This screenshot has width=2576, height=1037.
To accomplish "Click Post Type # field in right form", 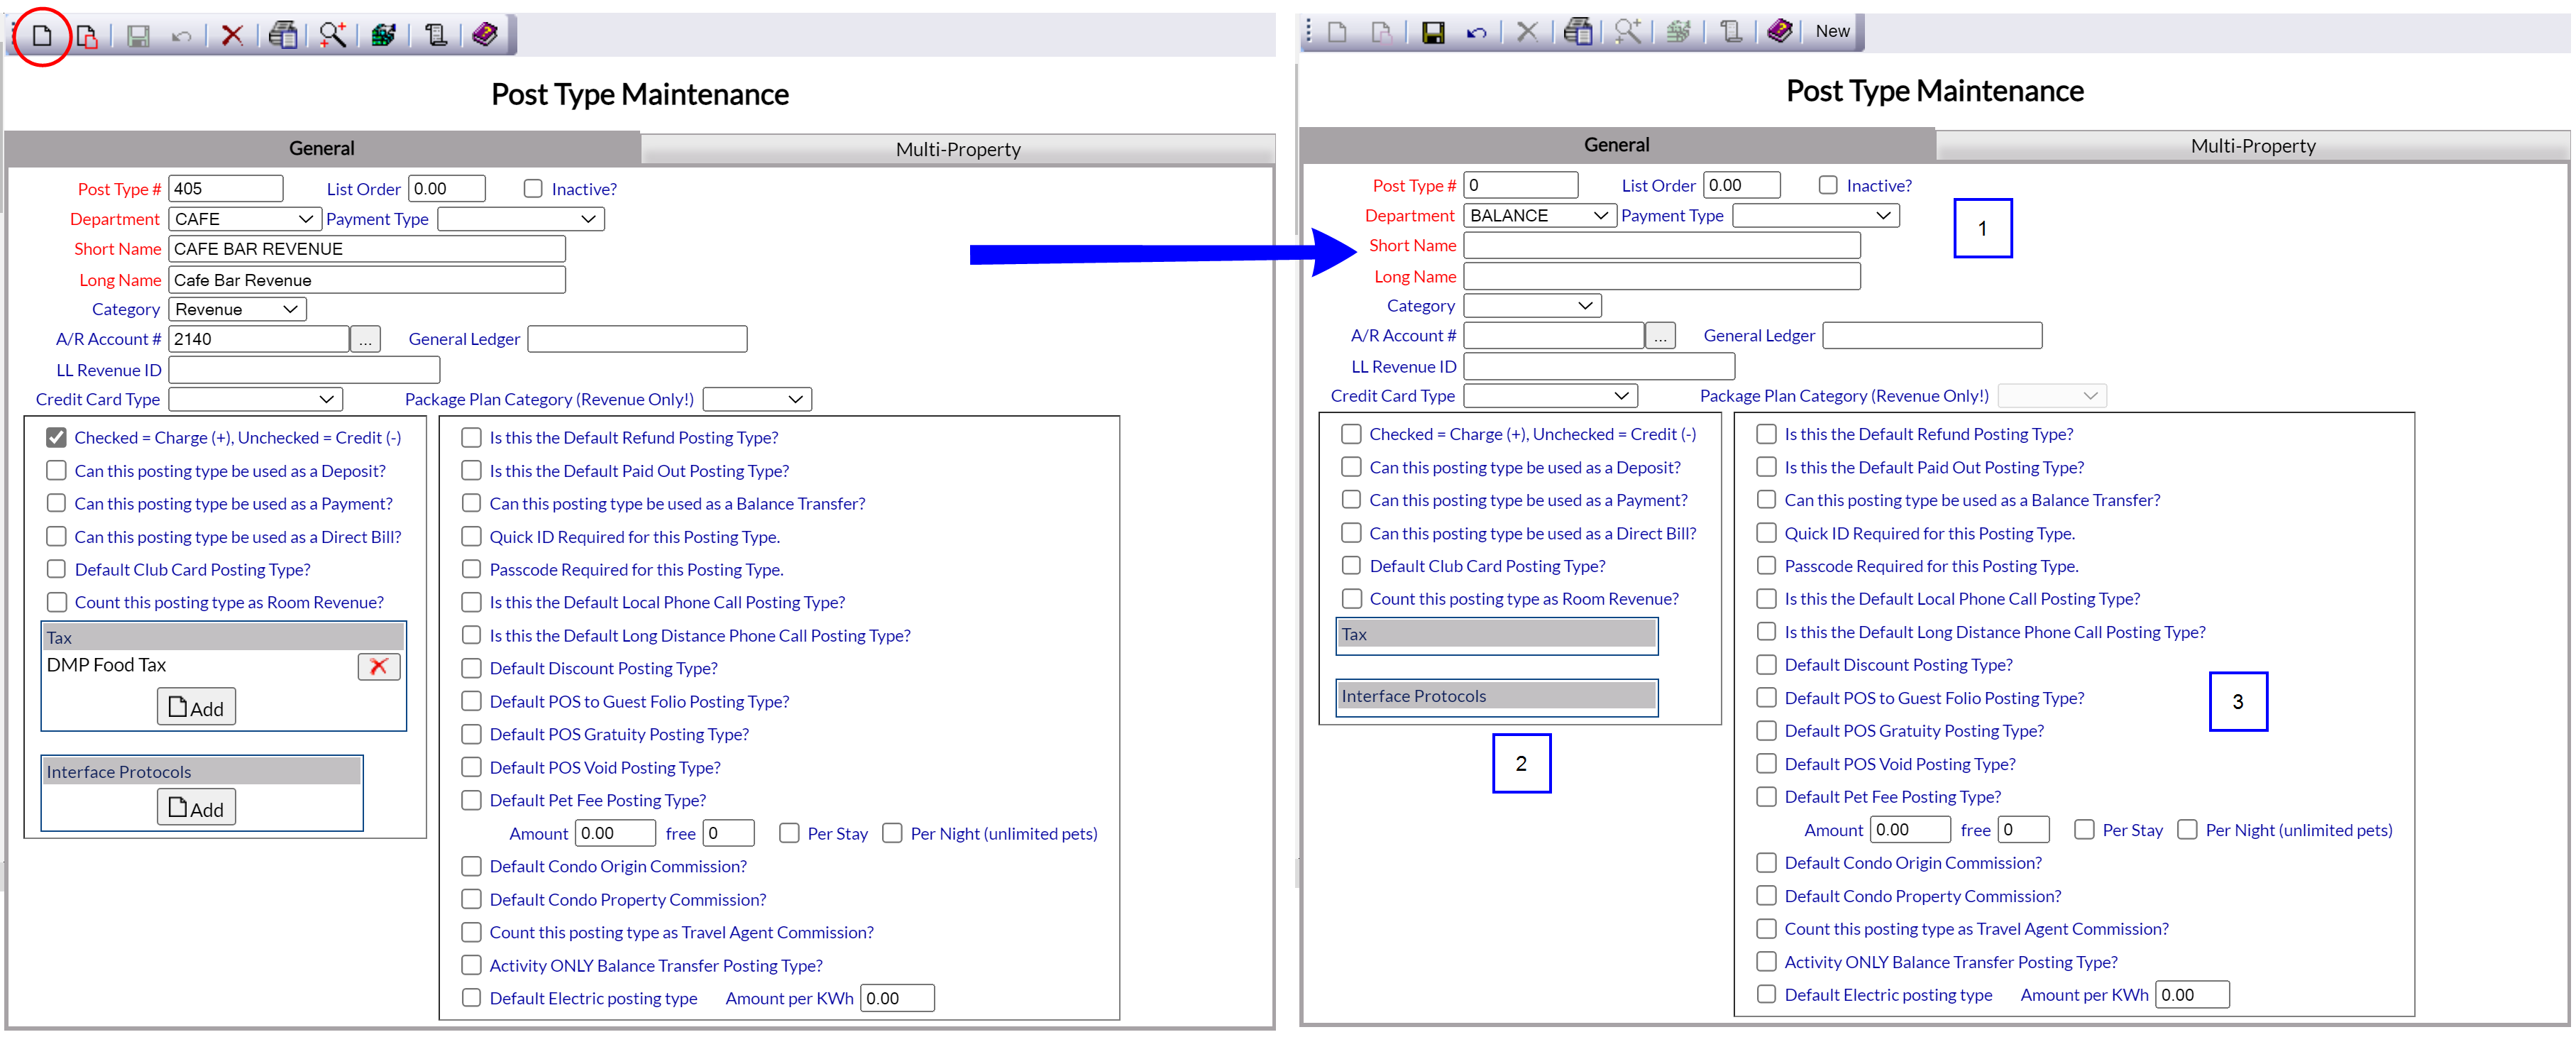I will [x=1521, y=185].
